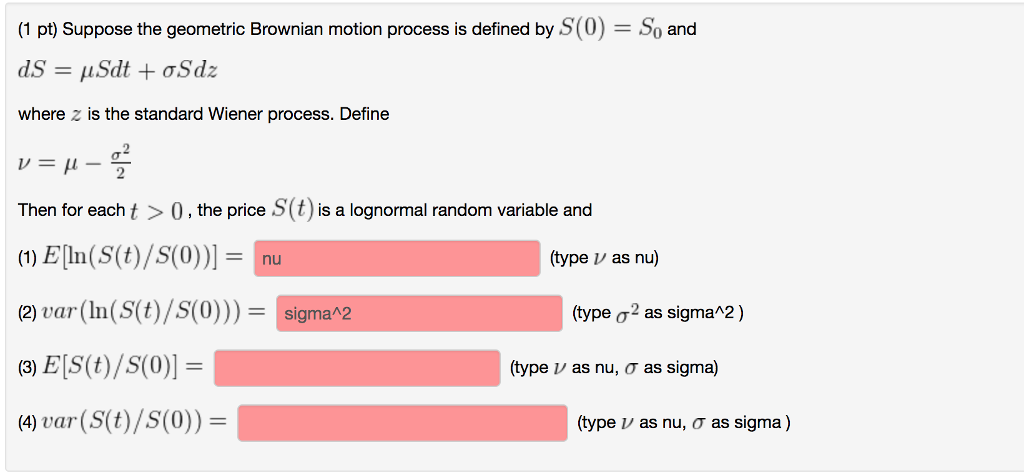Click the answer field containing "sigma^2"

tap(420, 314)
